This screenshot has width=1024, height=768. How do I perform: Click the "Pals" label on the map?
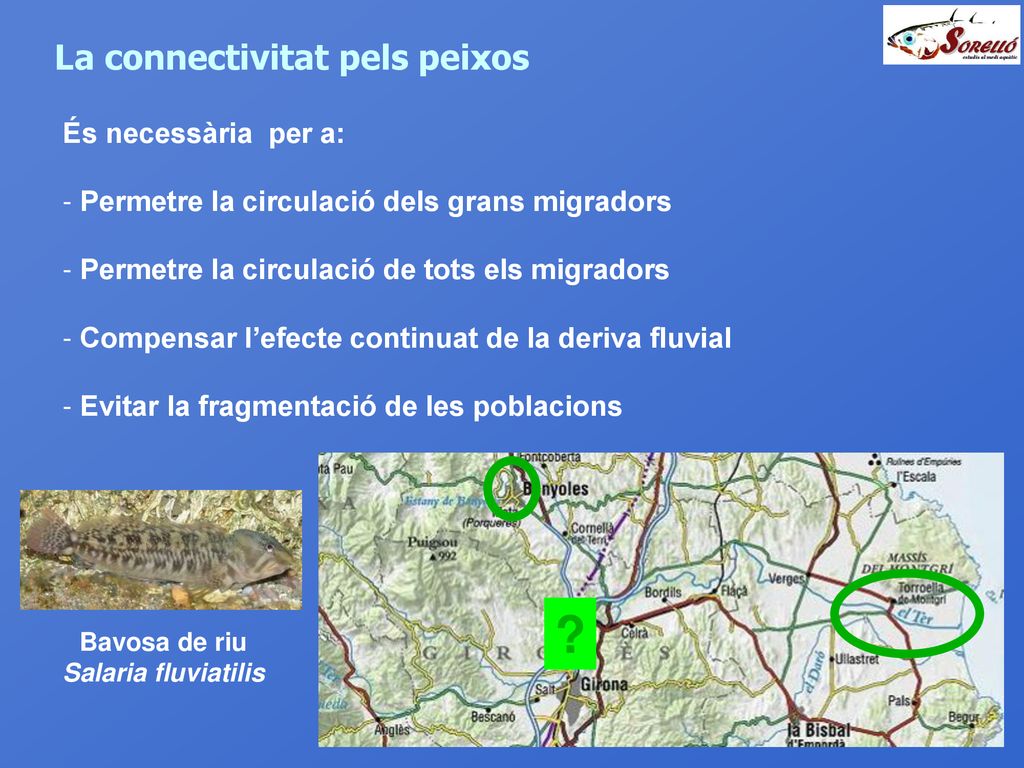point(899,700)
